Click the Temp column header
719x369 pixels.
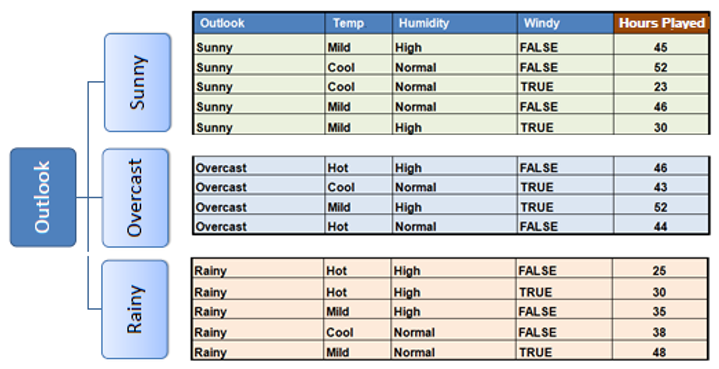click(x=359, y=23)
